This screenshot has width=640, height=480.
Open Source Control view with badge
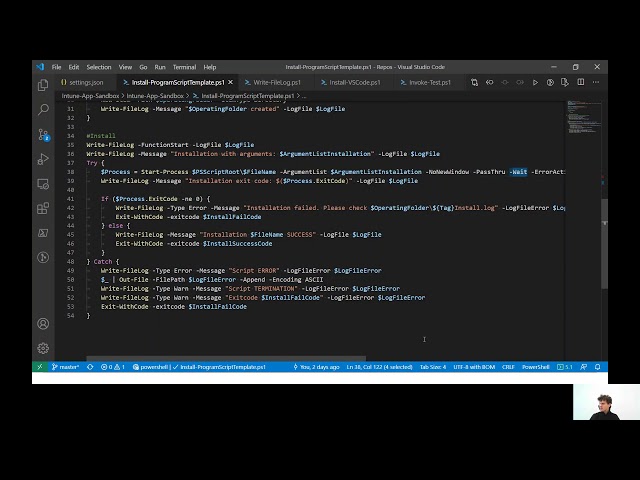(43, 135)
